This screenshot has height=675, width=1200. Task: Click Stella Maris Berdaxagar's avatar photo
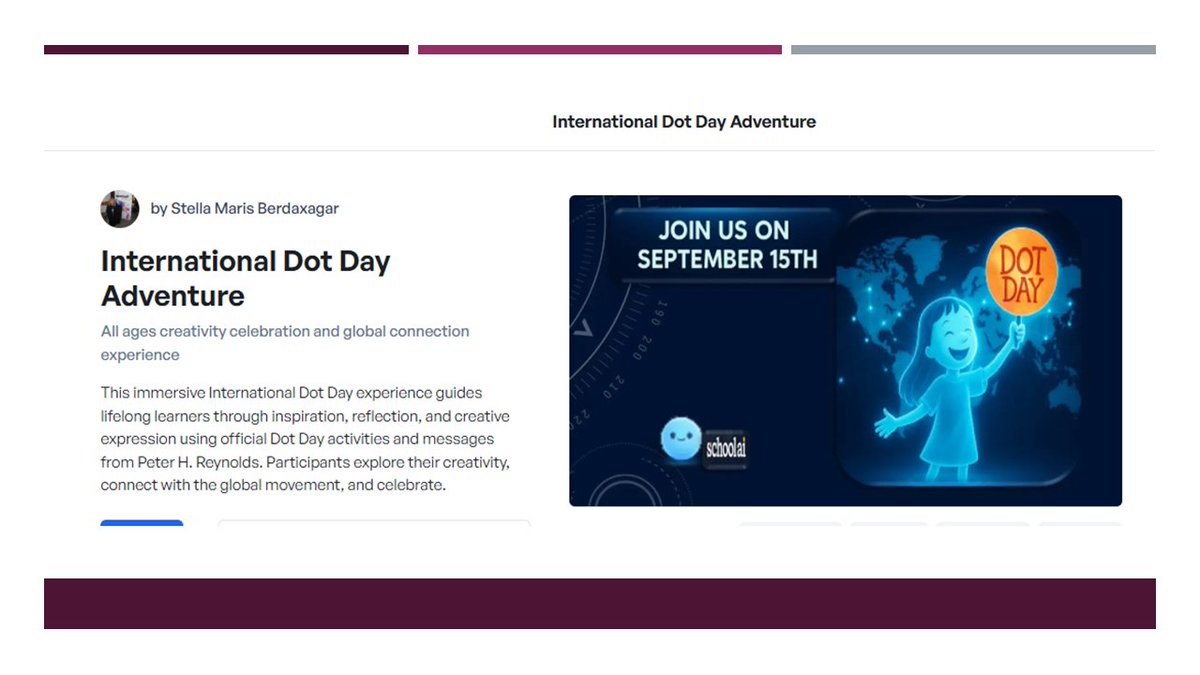(x=120, y=209)
